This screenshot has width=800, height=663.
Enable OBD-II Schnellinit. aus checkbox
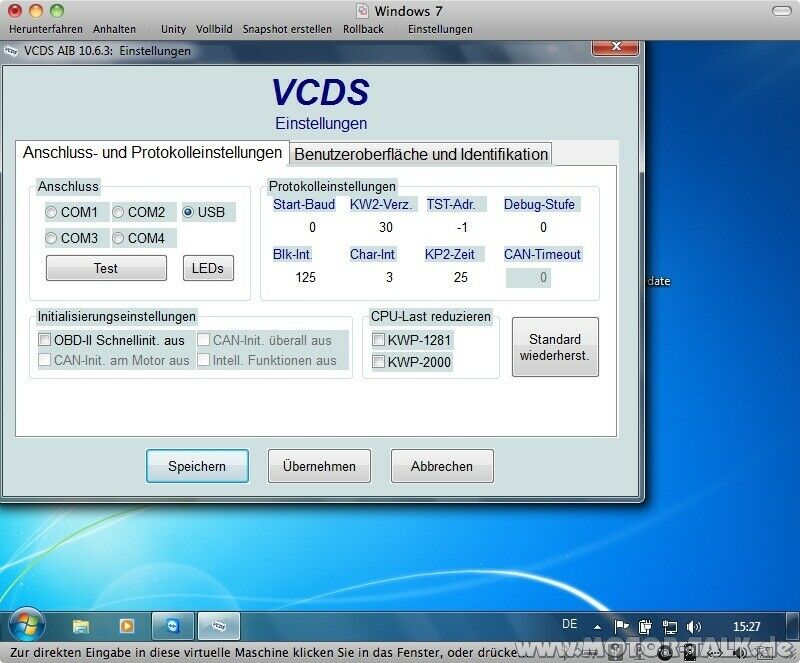pyautogui.click(x=45, y=340)
